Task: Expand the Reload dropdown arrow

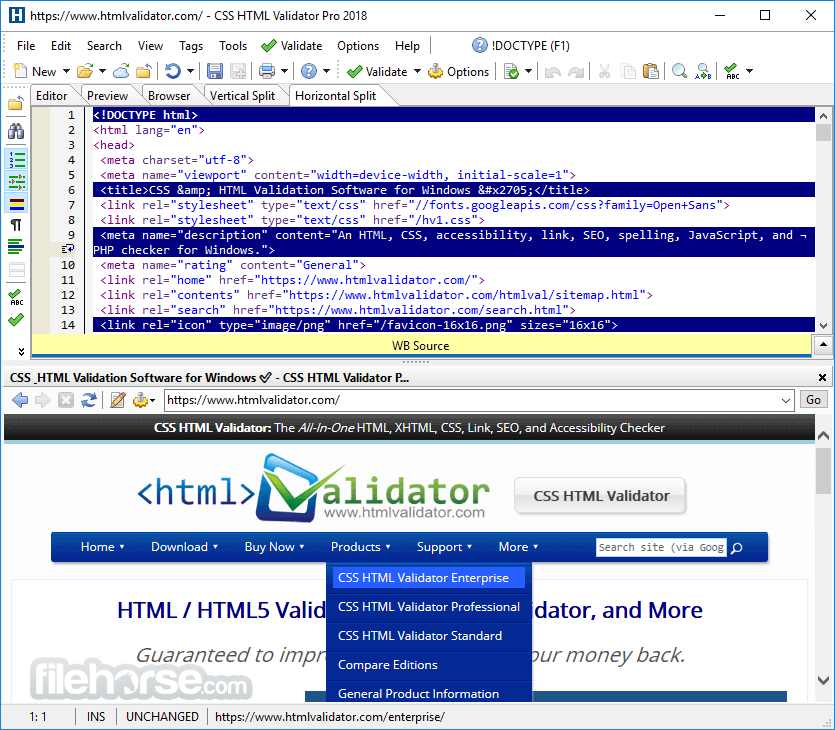Action: click(x=190, y=71)
